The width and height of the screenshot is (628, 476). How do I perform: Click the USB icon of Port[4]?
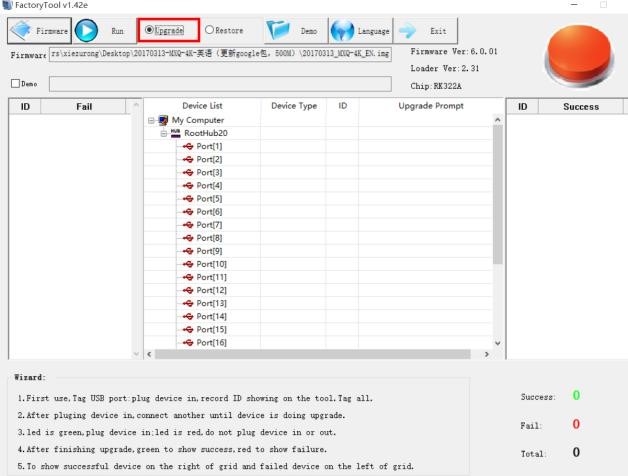[x=188, y=186]
